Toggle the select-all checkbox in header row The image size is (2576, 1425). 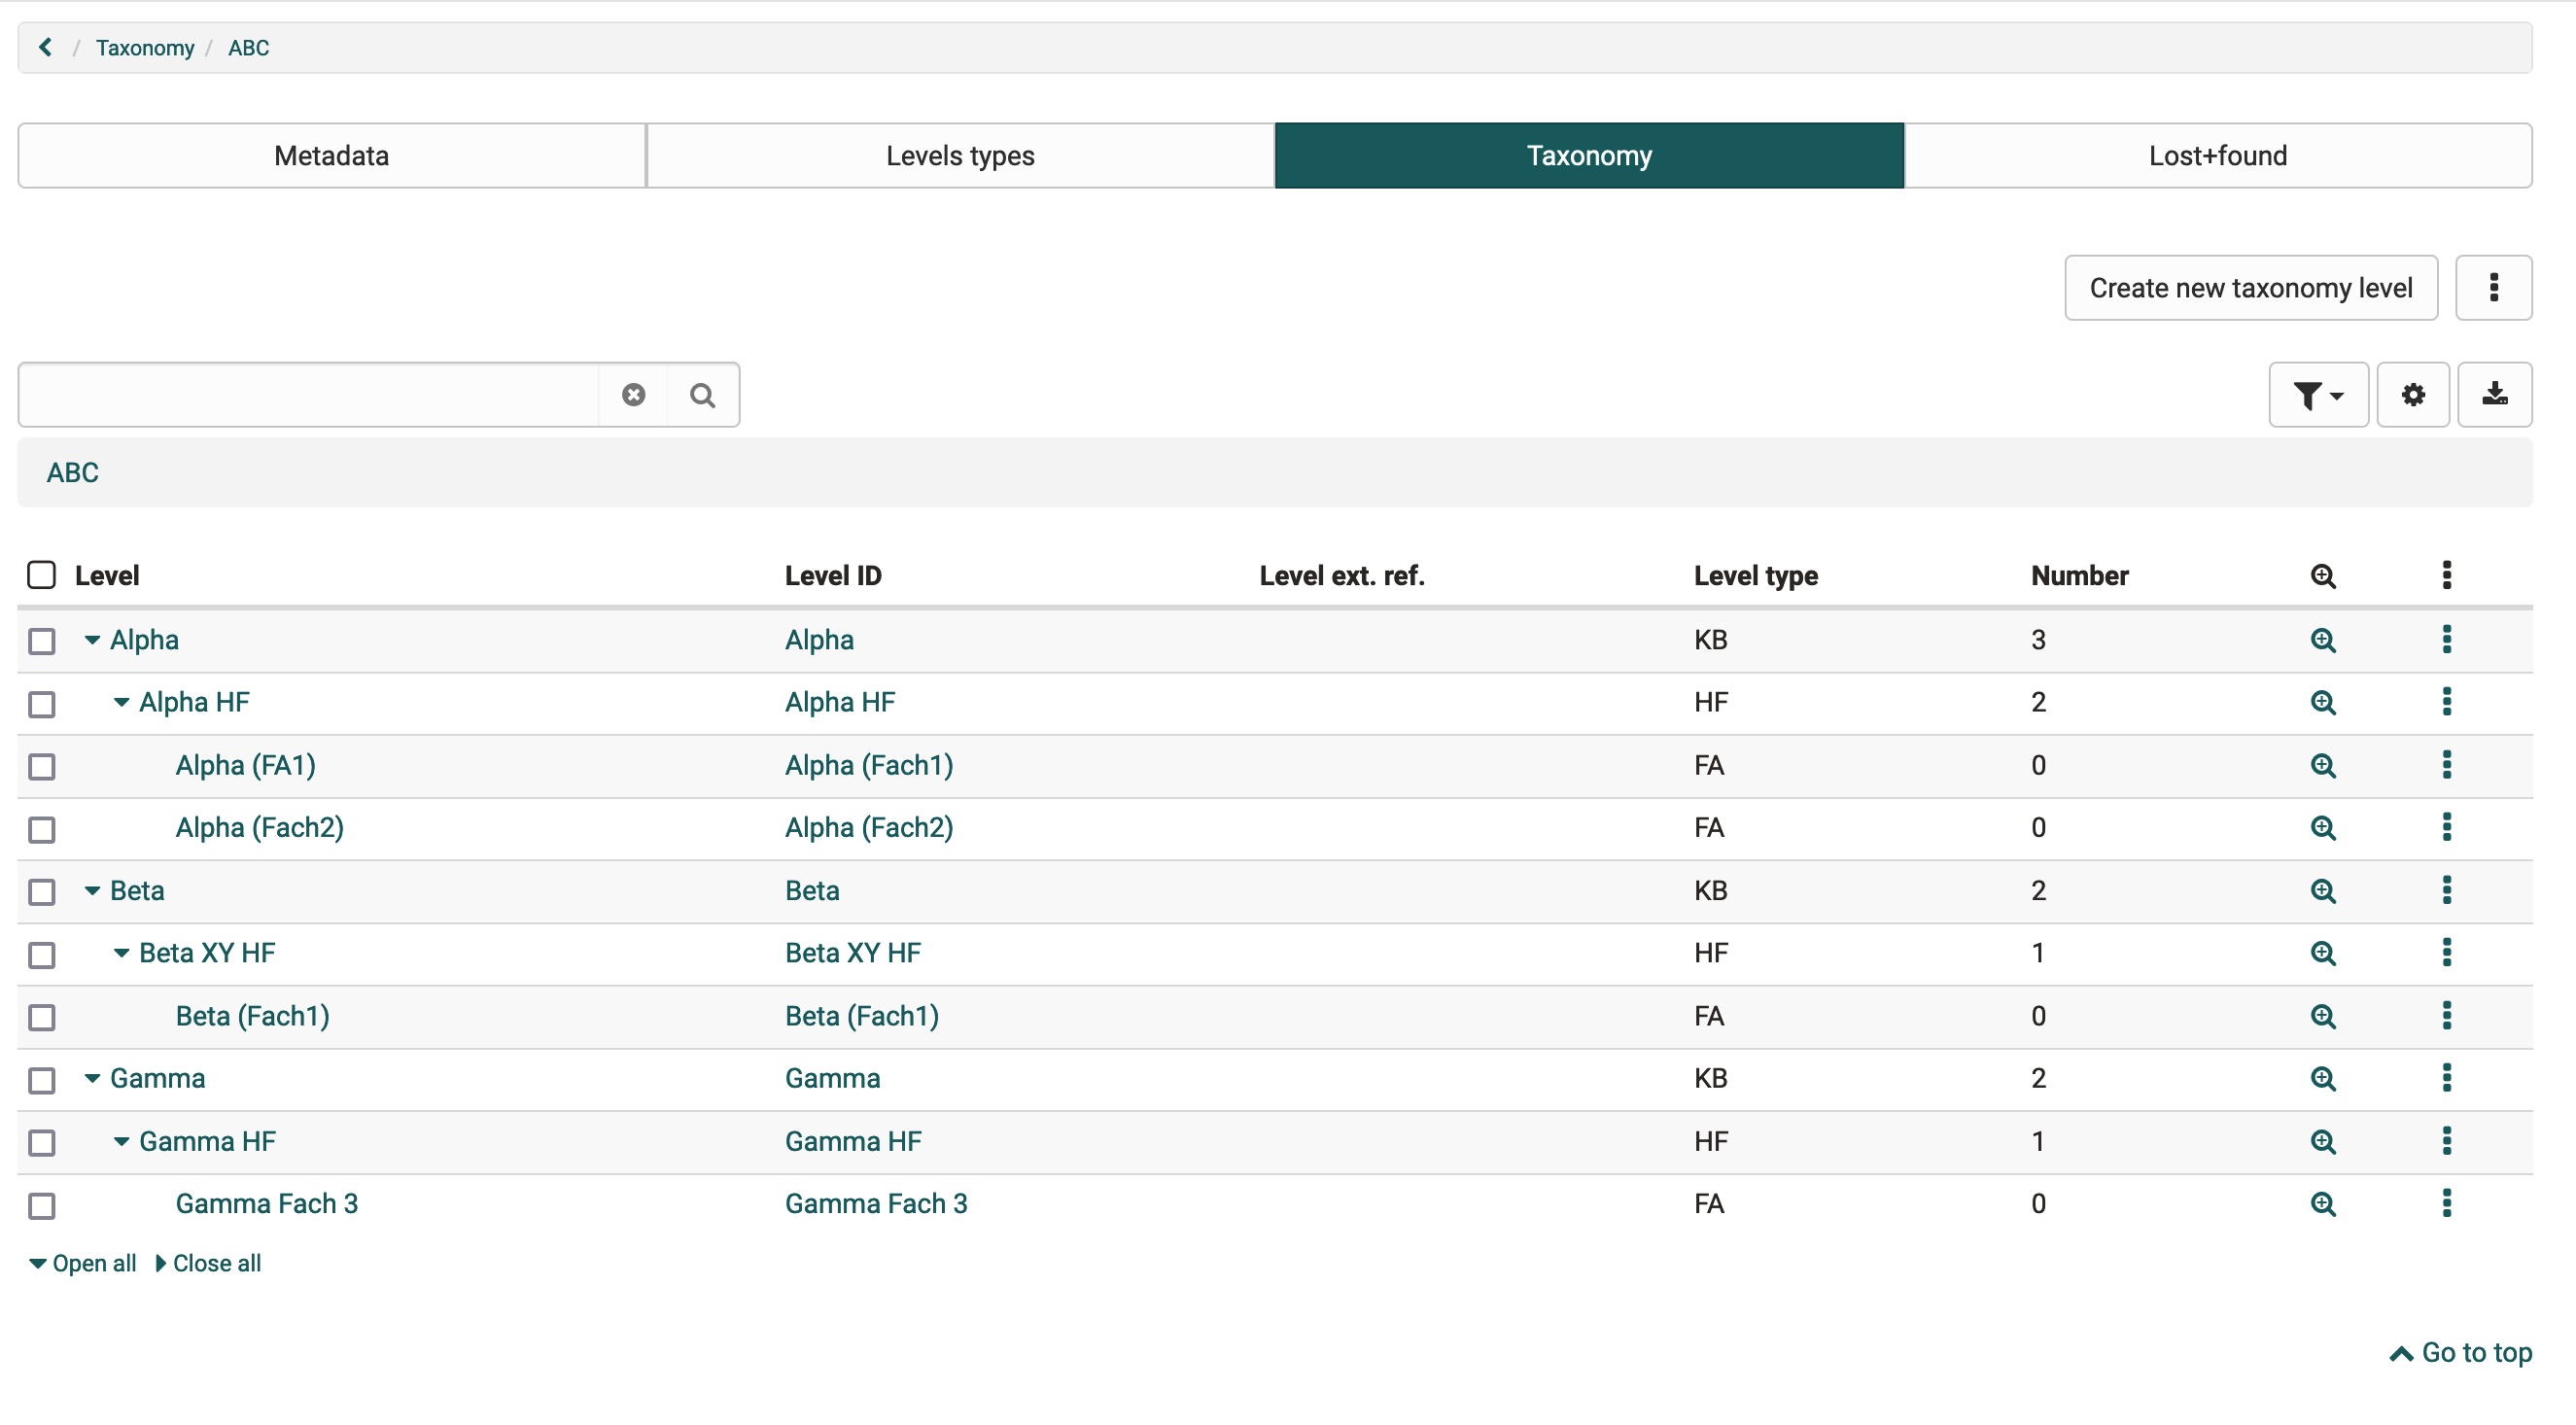click(44, 575)
